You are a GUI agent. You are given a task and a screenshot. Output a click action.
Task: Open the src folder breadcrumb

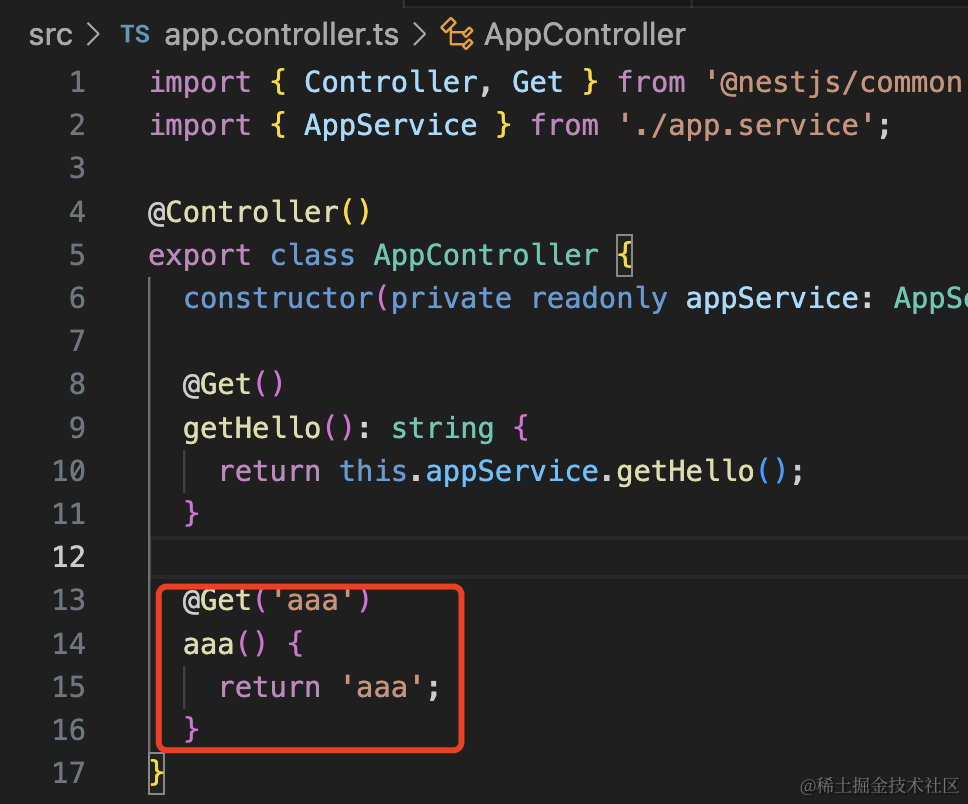click(50, 35)
